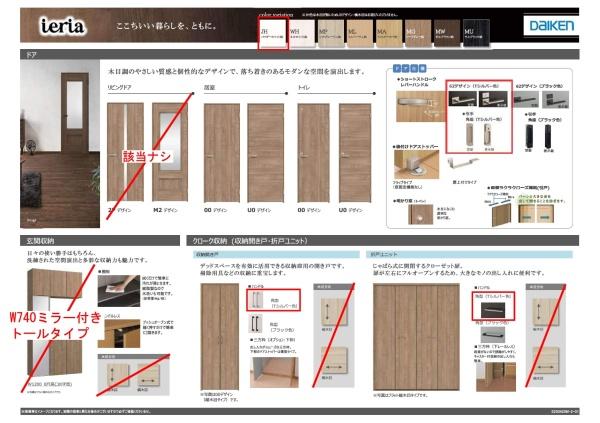Select the WH white color swatch
This screenshot has width=600, height=423.
coord(302,34)
